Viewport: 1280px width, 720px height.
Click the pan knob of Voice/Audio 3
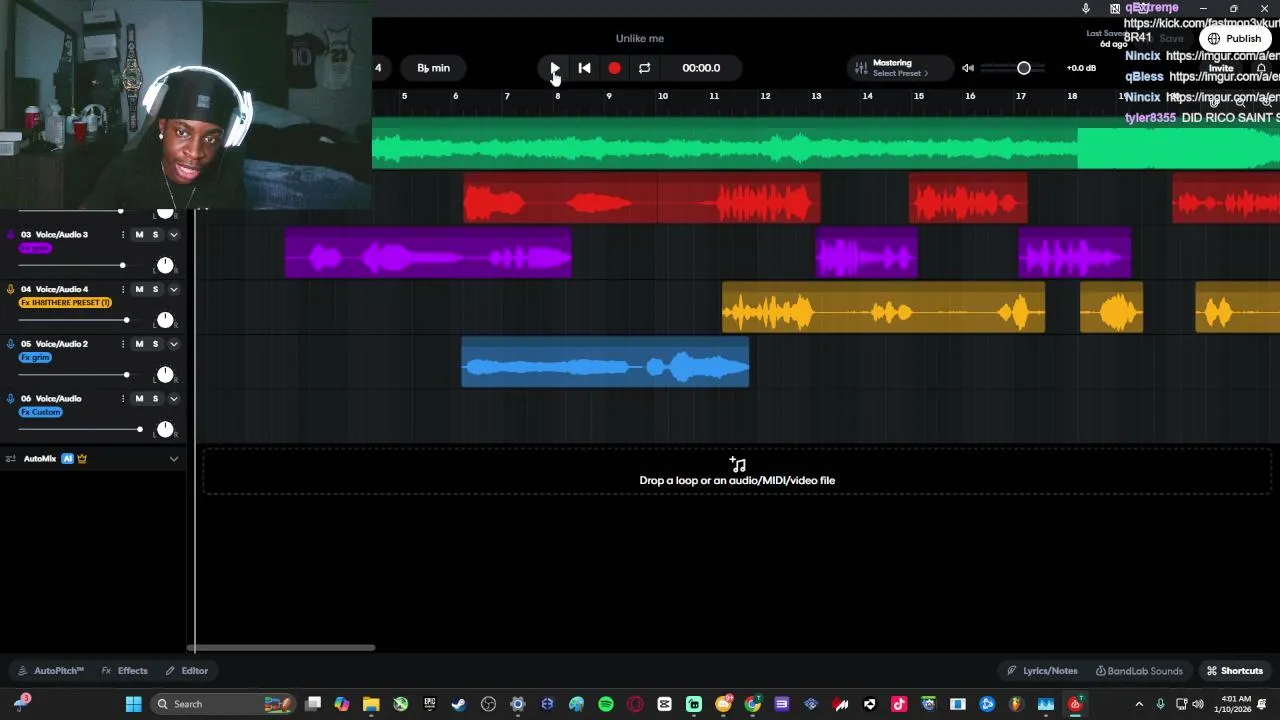point(165,265)
